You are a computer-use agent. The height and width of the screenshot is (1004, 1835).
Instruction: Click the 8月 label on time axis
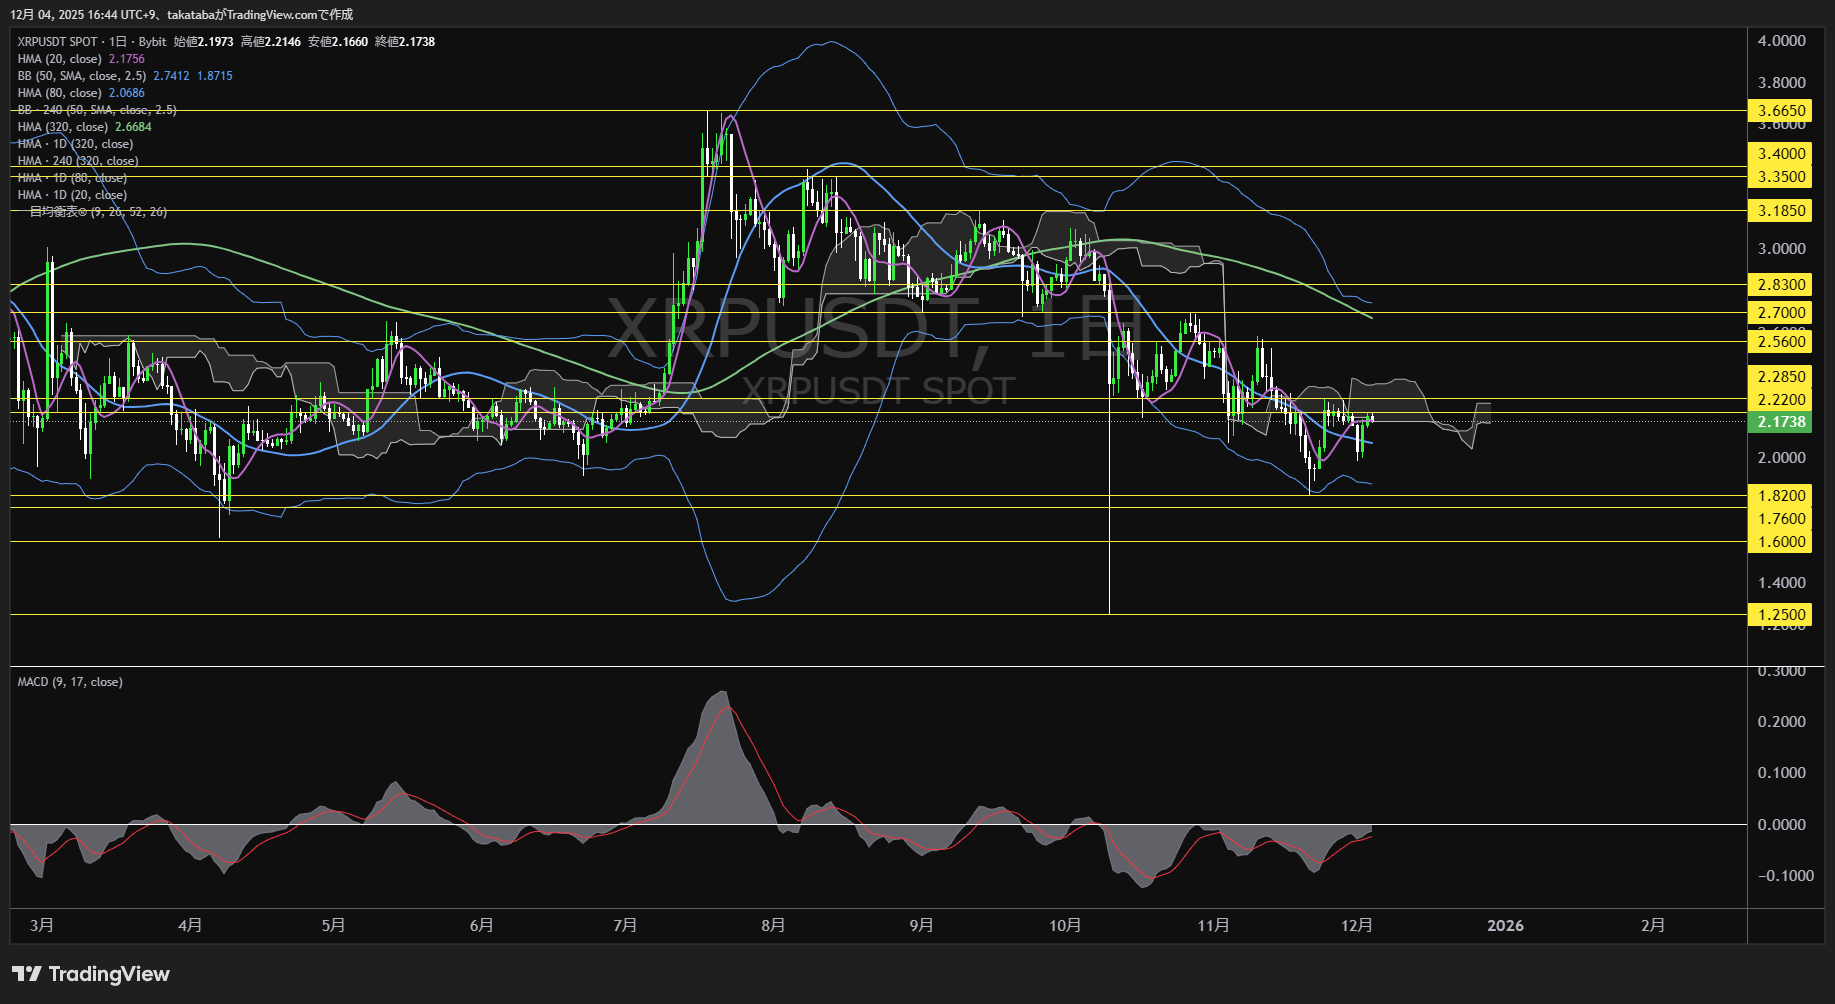(773, 926)
